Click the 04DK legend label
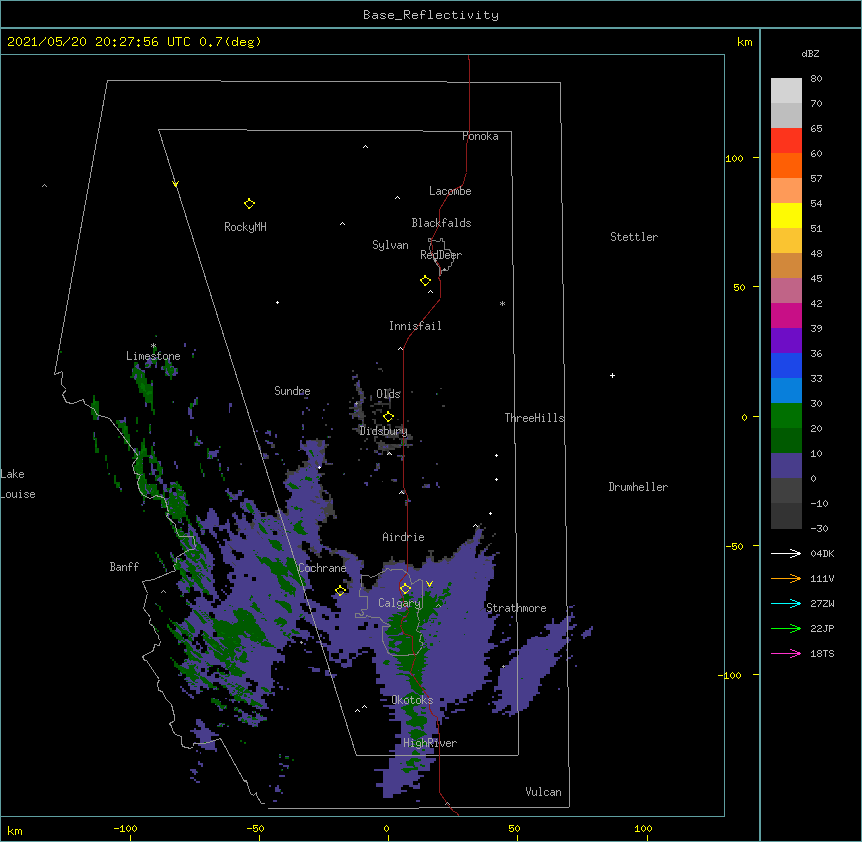 click(x=822, y=553)
